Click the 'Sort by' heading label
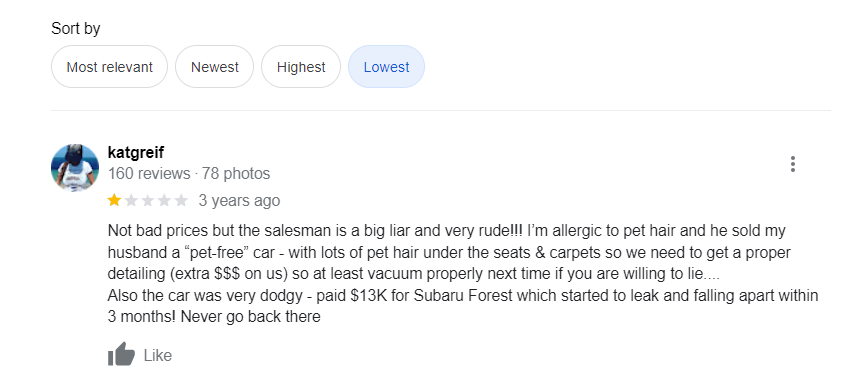 click(76, 28)
